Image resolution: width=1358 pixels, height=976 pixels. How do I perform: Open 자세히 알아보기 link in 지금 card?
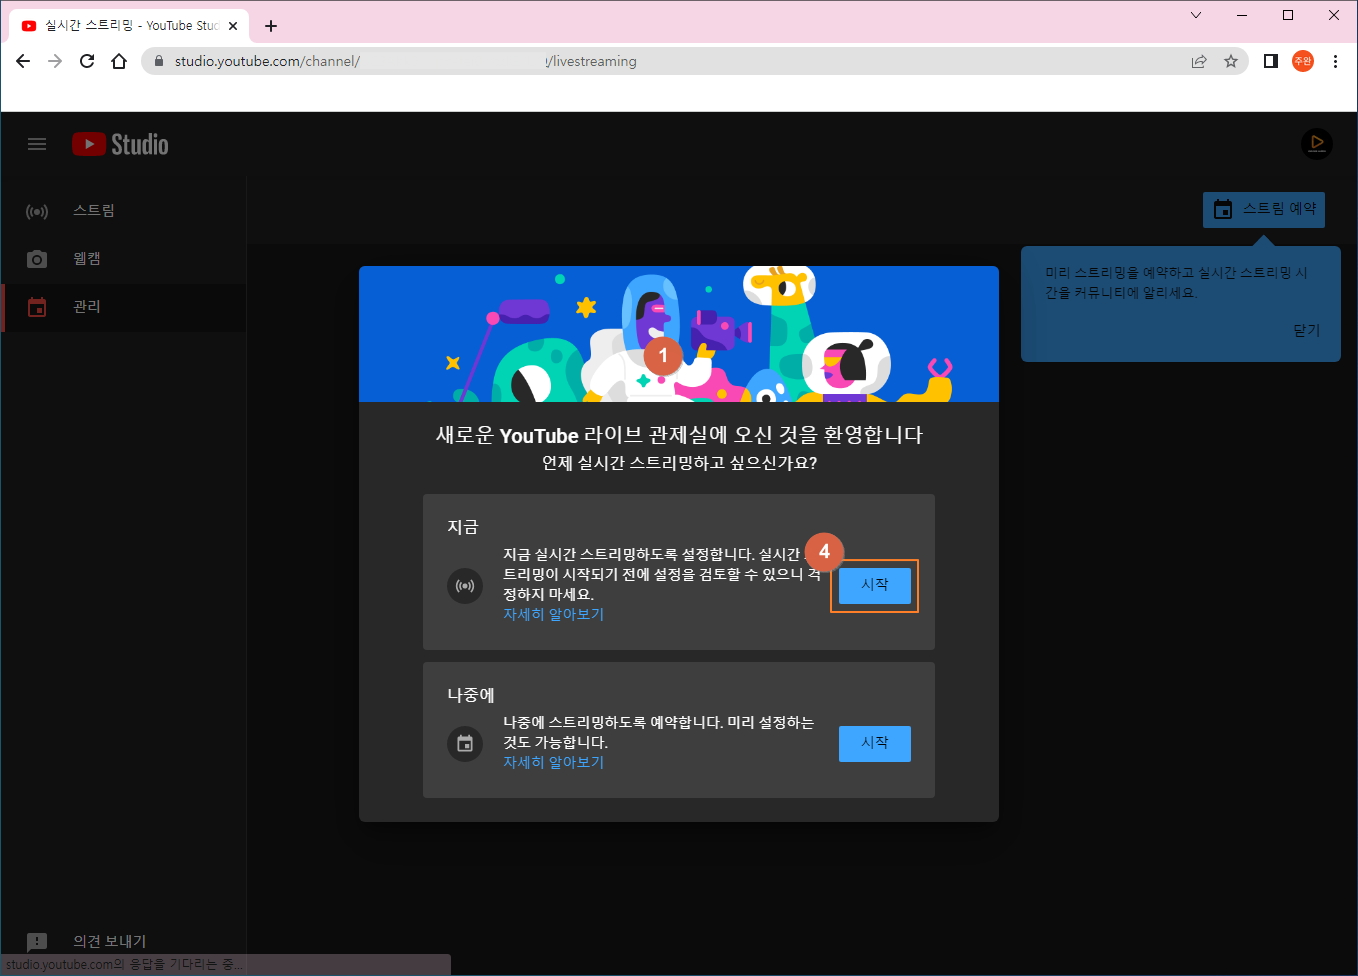[553, 614]
